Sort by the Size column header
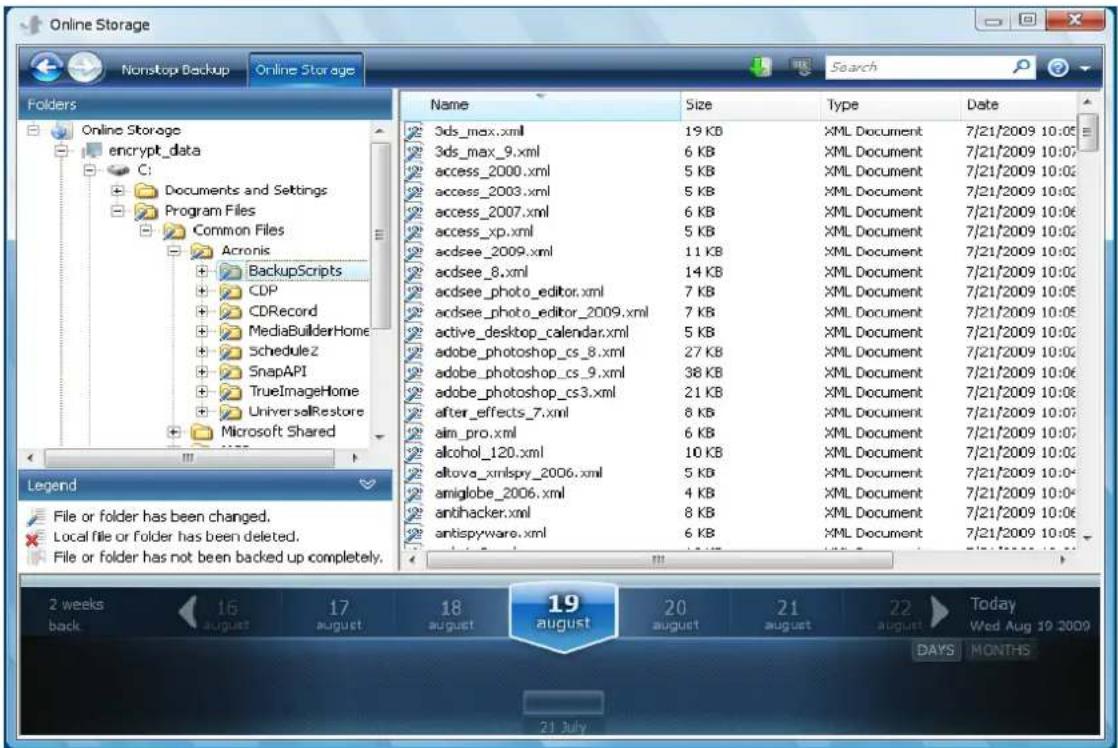This screenshot has width=1118, height=748. pos(750,105)
